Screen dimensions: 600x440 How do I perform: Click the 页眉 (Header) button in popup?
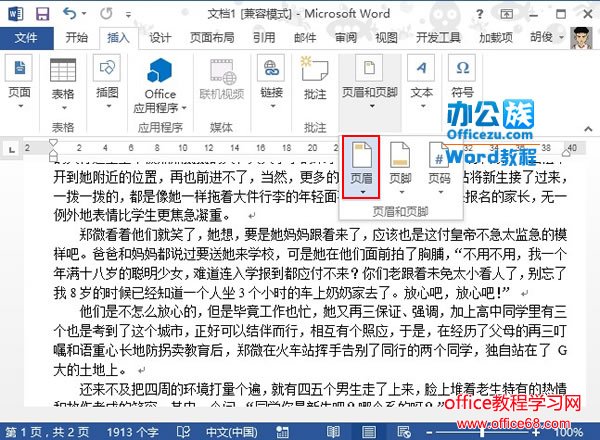361,167
